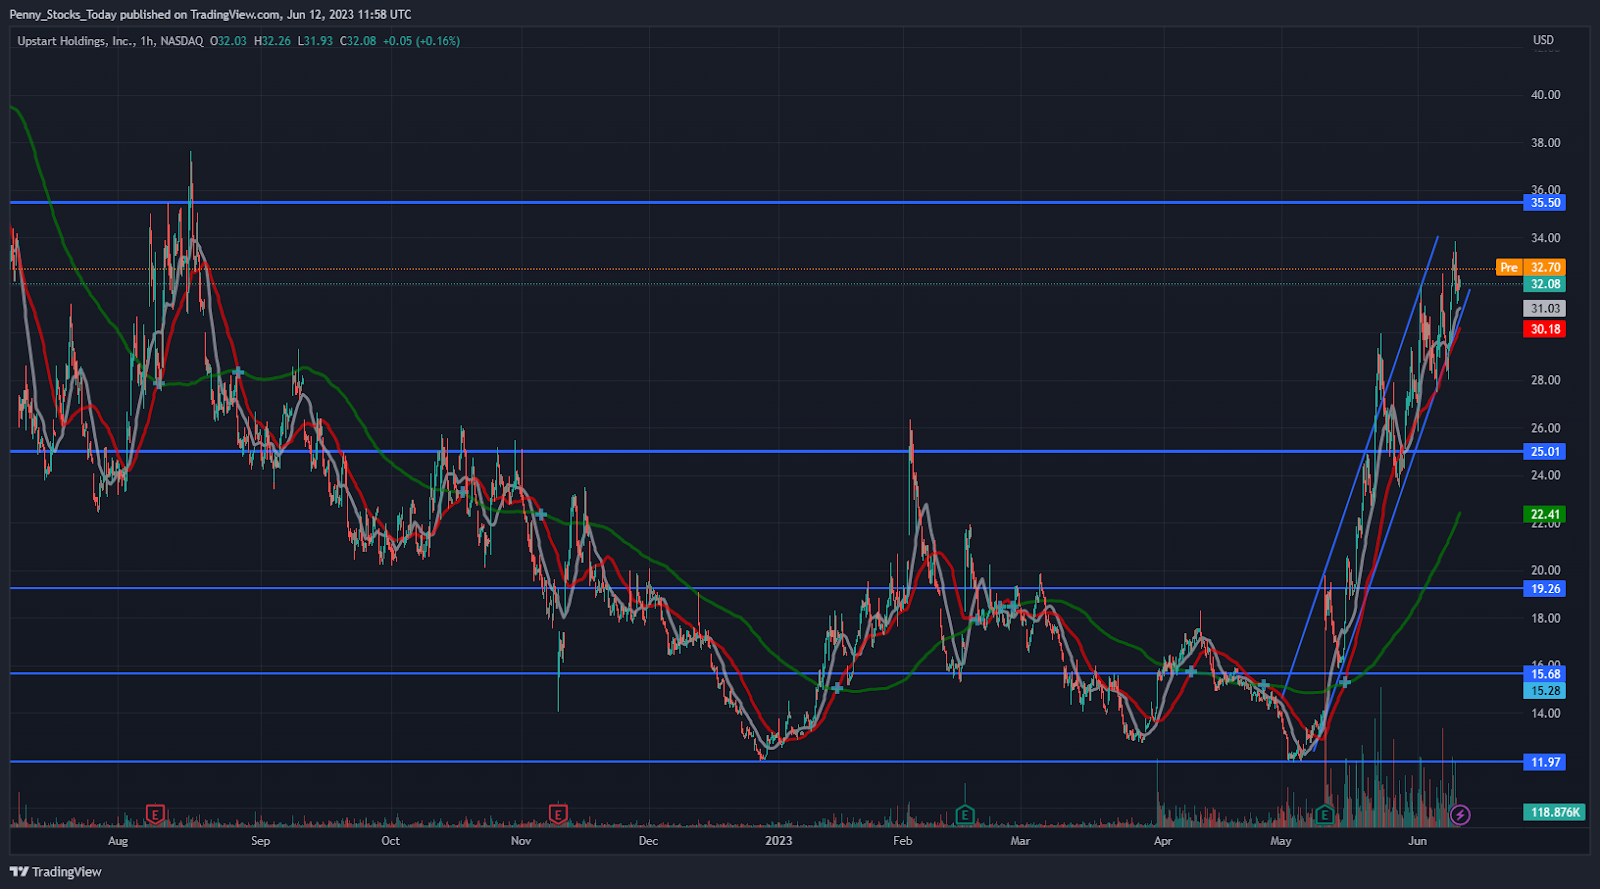Screen dimensions: 1600x889
Task: Click the Aug label on time axis
Action: coord(118,841)
